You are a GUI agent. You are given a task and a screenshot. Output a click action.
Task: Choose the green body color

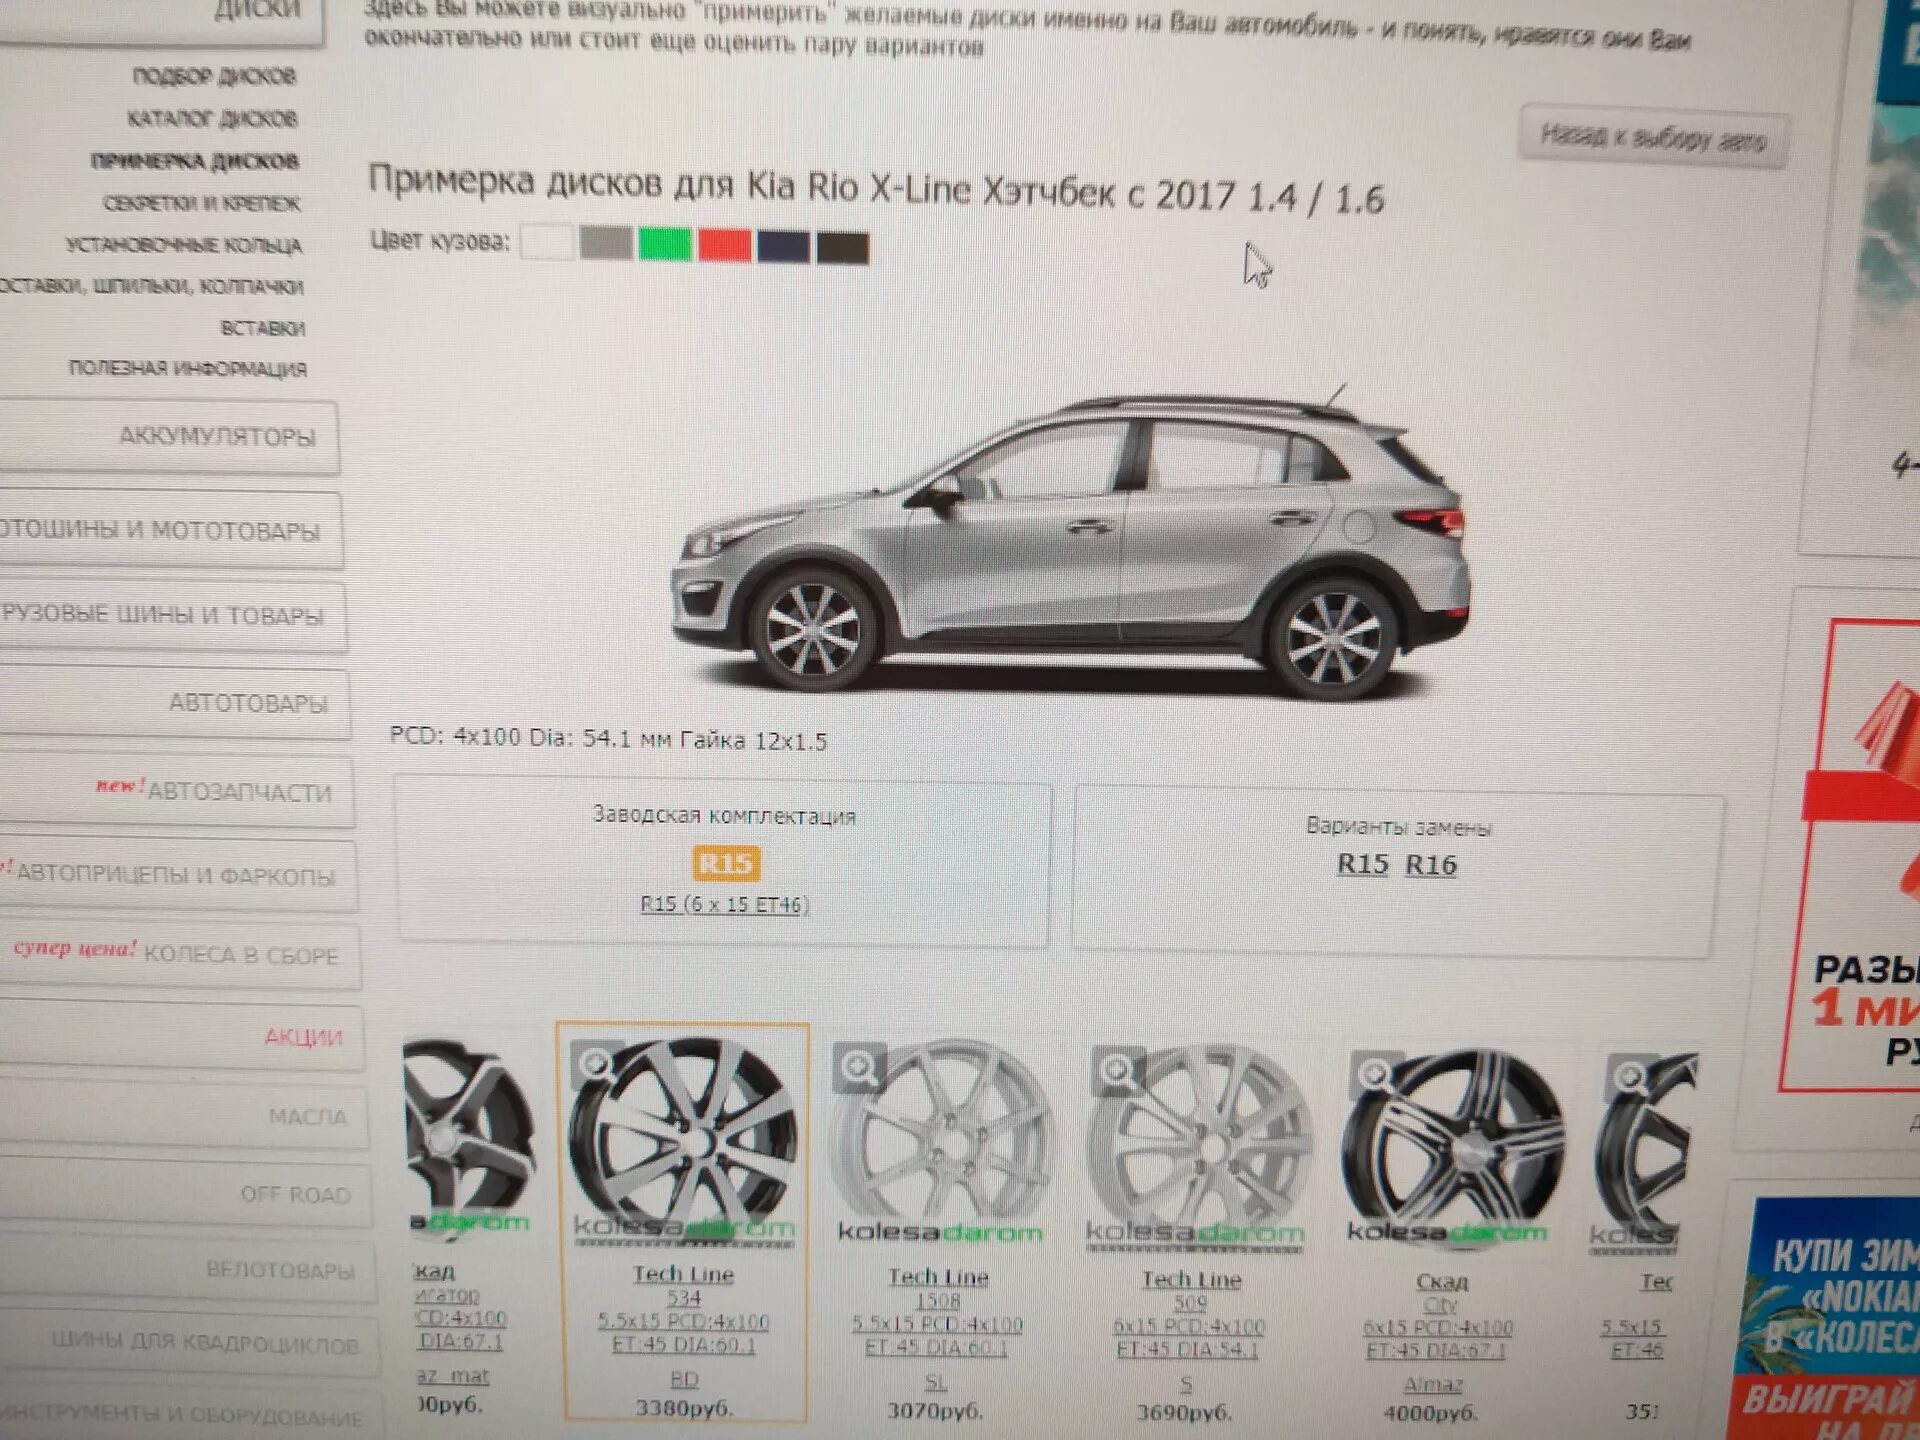[665, 244]
